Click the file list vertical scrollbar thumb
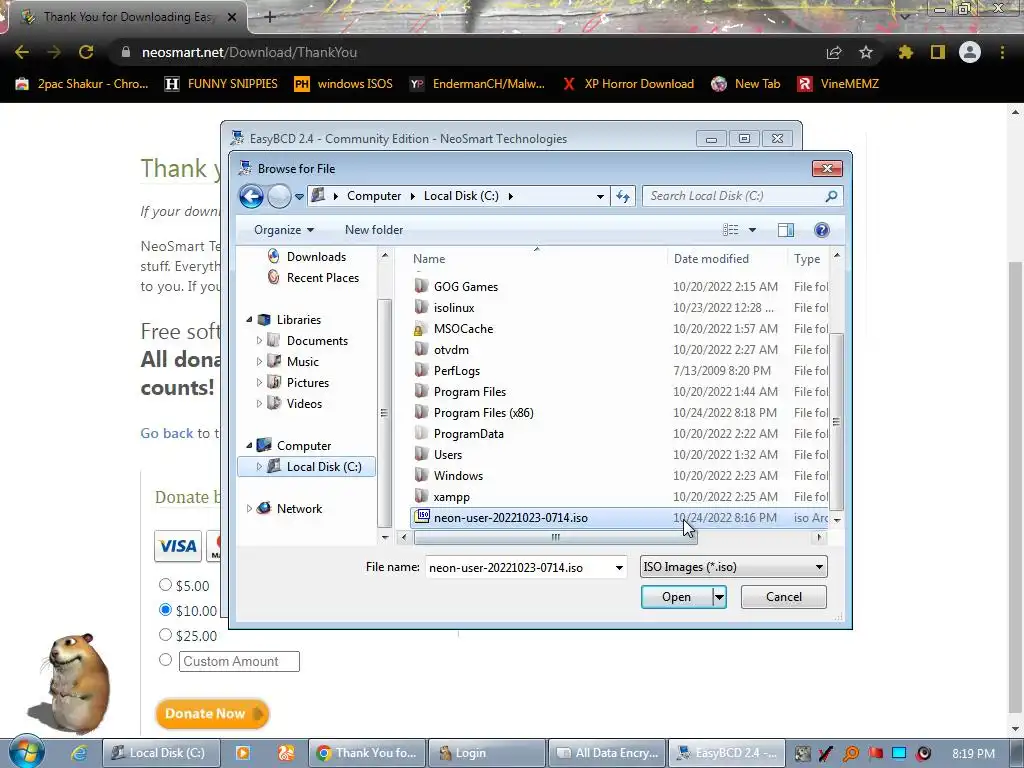1024x768 pixels. coord(837,421)
